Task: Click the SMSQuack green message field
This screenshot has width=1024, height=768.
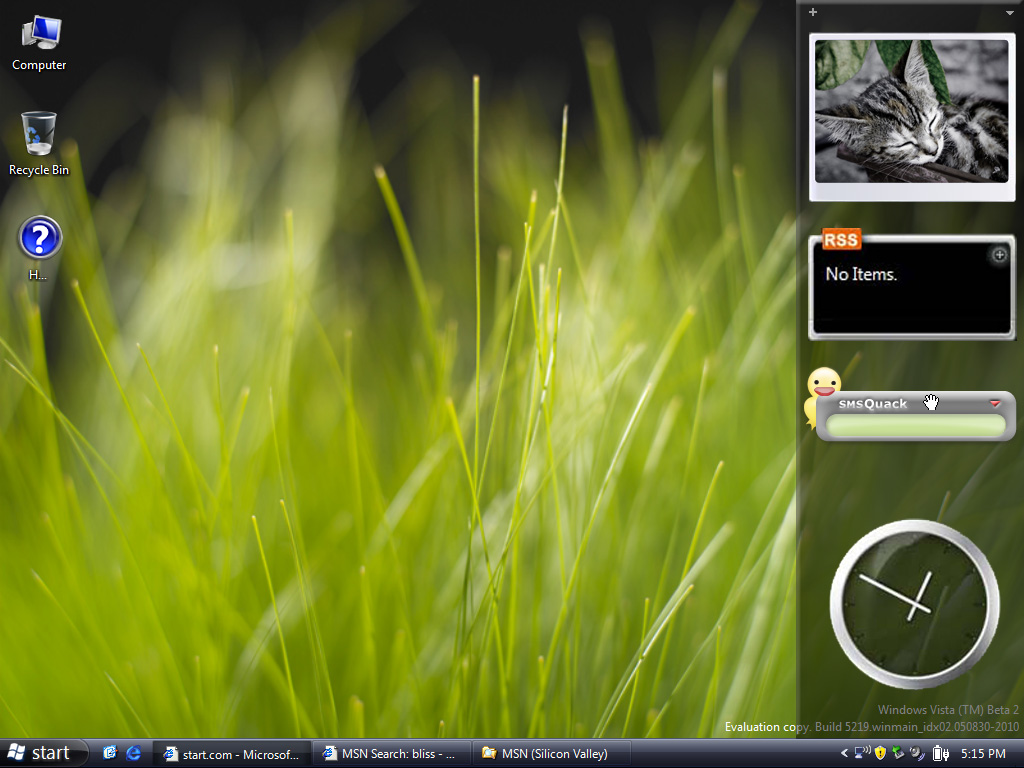Action: [x=915, y=426]
